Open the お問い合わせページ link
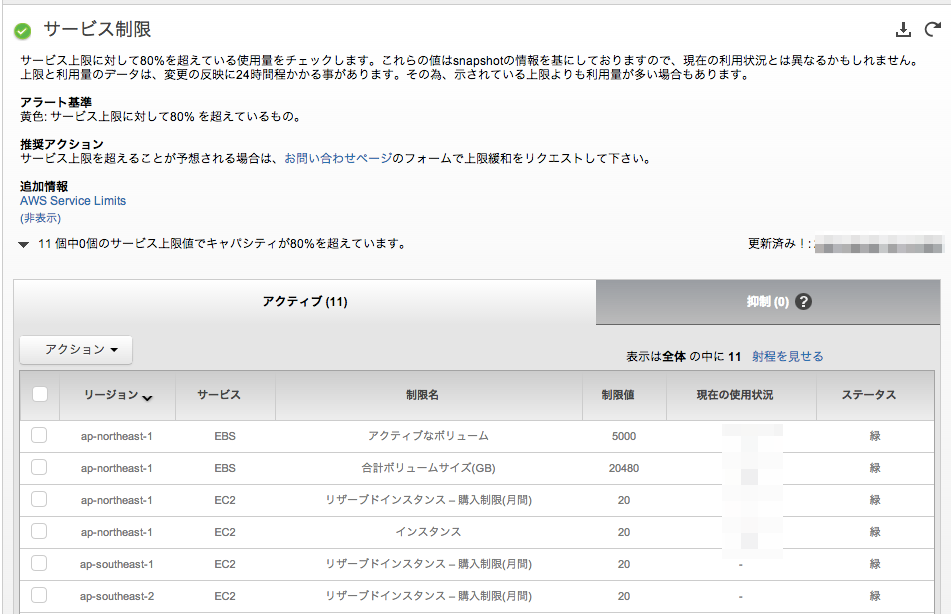 tap(338, 158)
